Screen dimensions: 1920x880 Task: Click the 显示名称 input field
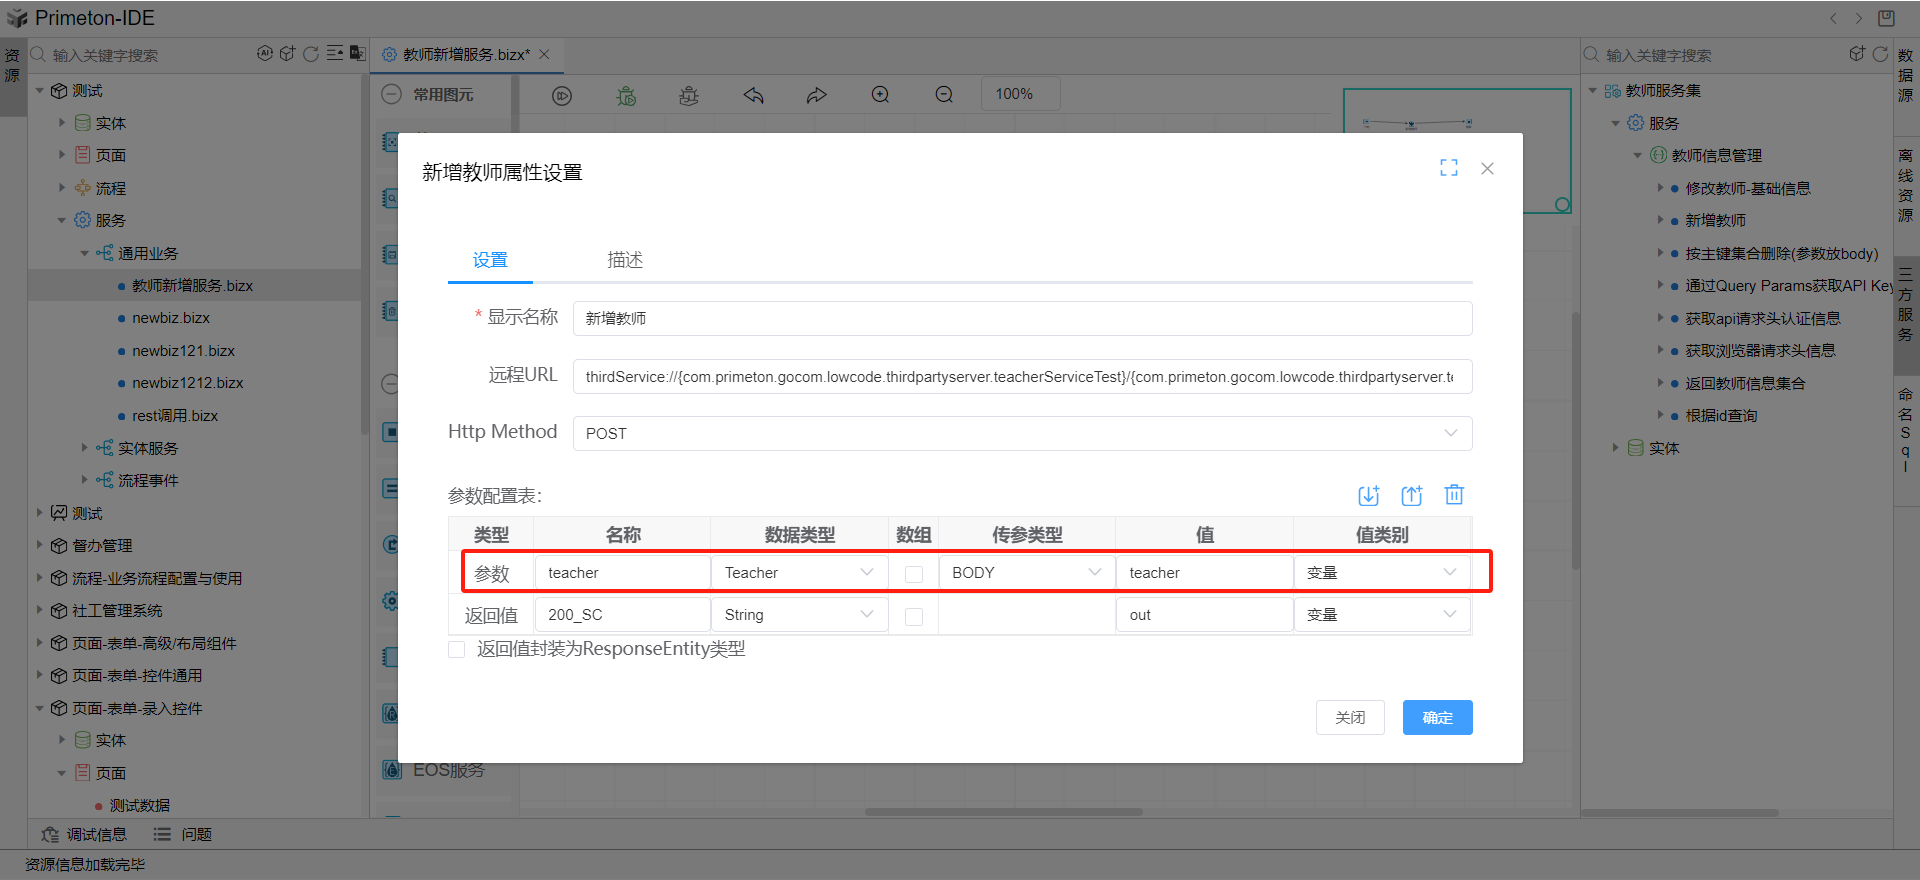coord(1021,319)
